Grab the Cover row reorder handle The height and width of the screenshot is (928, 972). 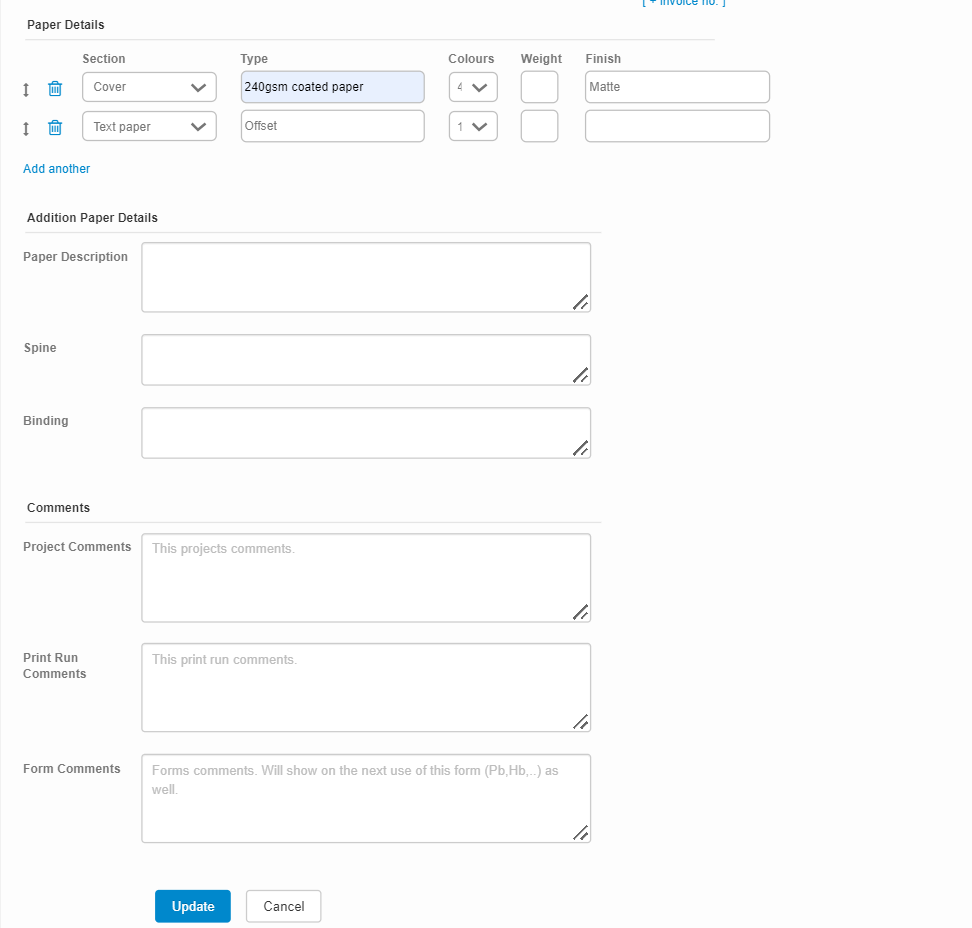pyautogui.click(x=26, y=90)
